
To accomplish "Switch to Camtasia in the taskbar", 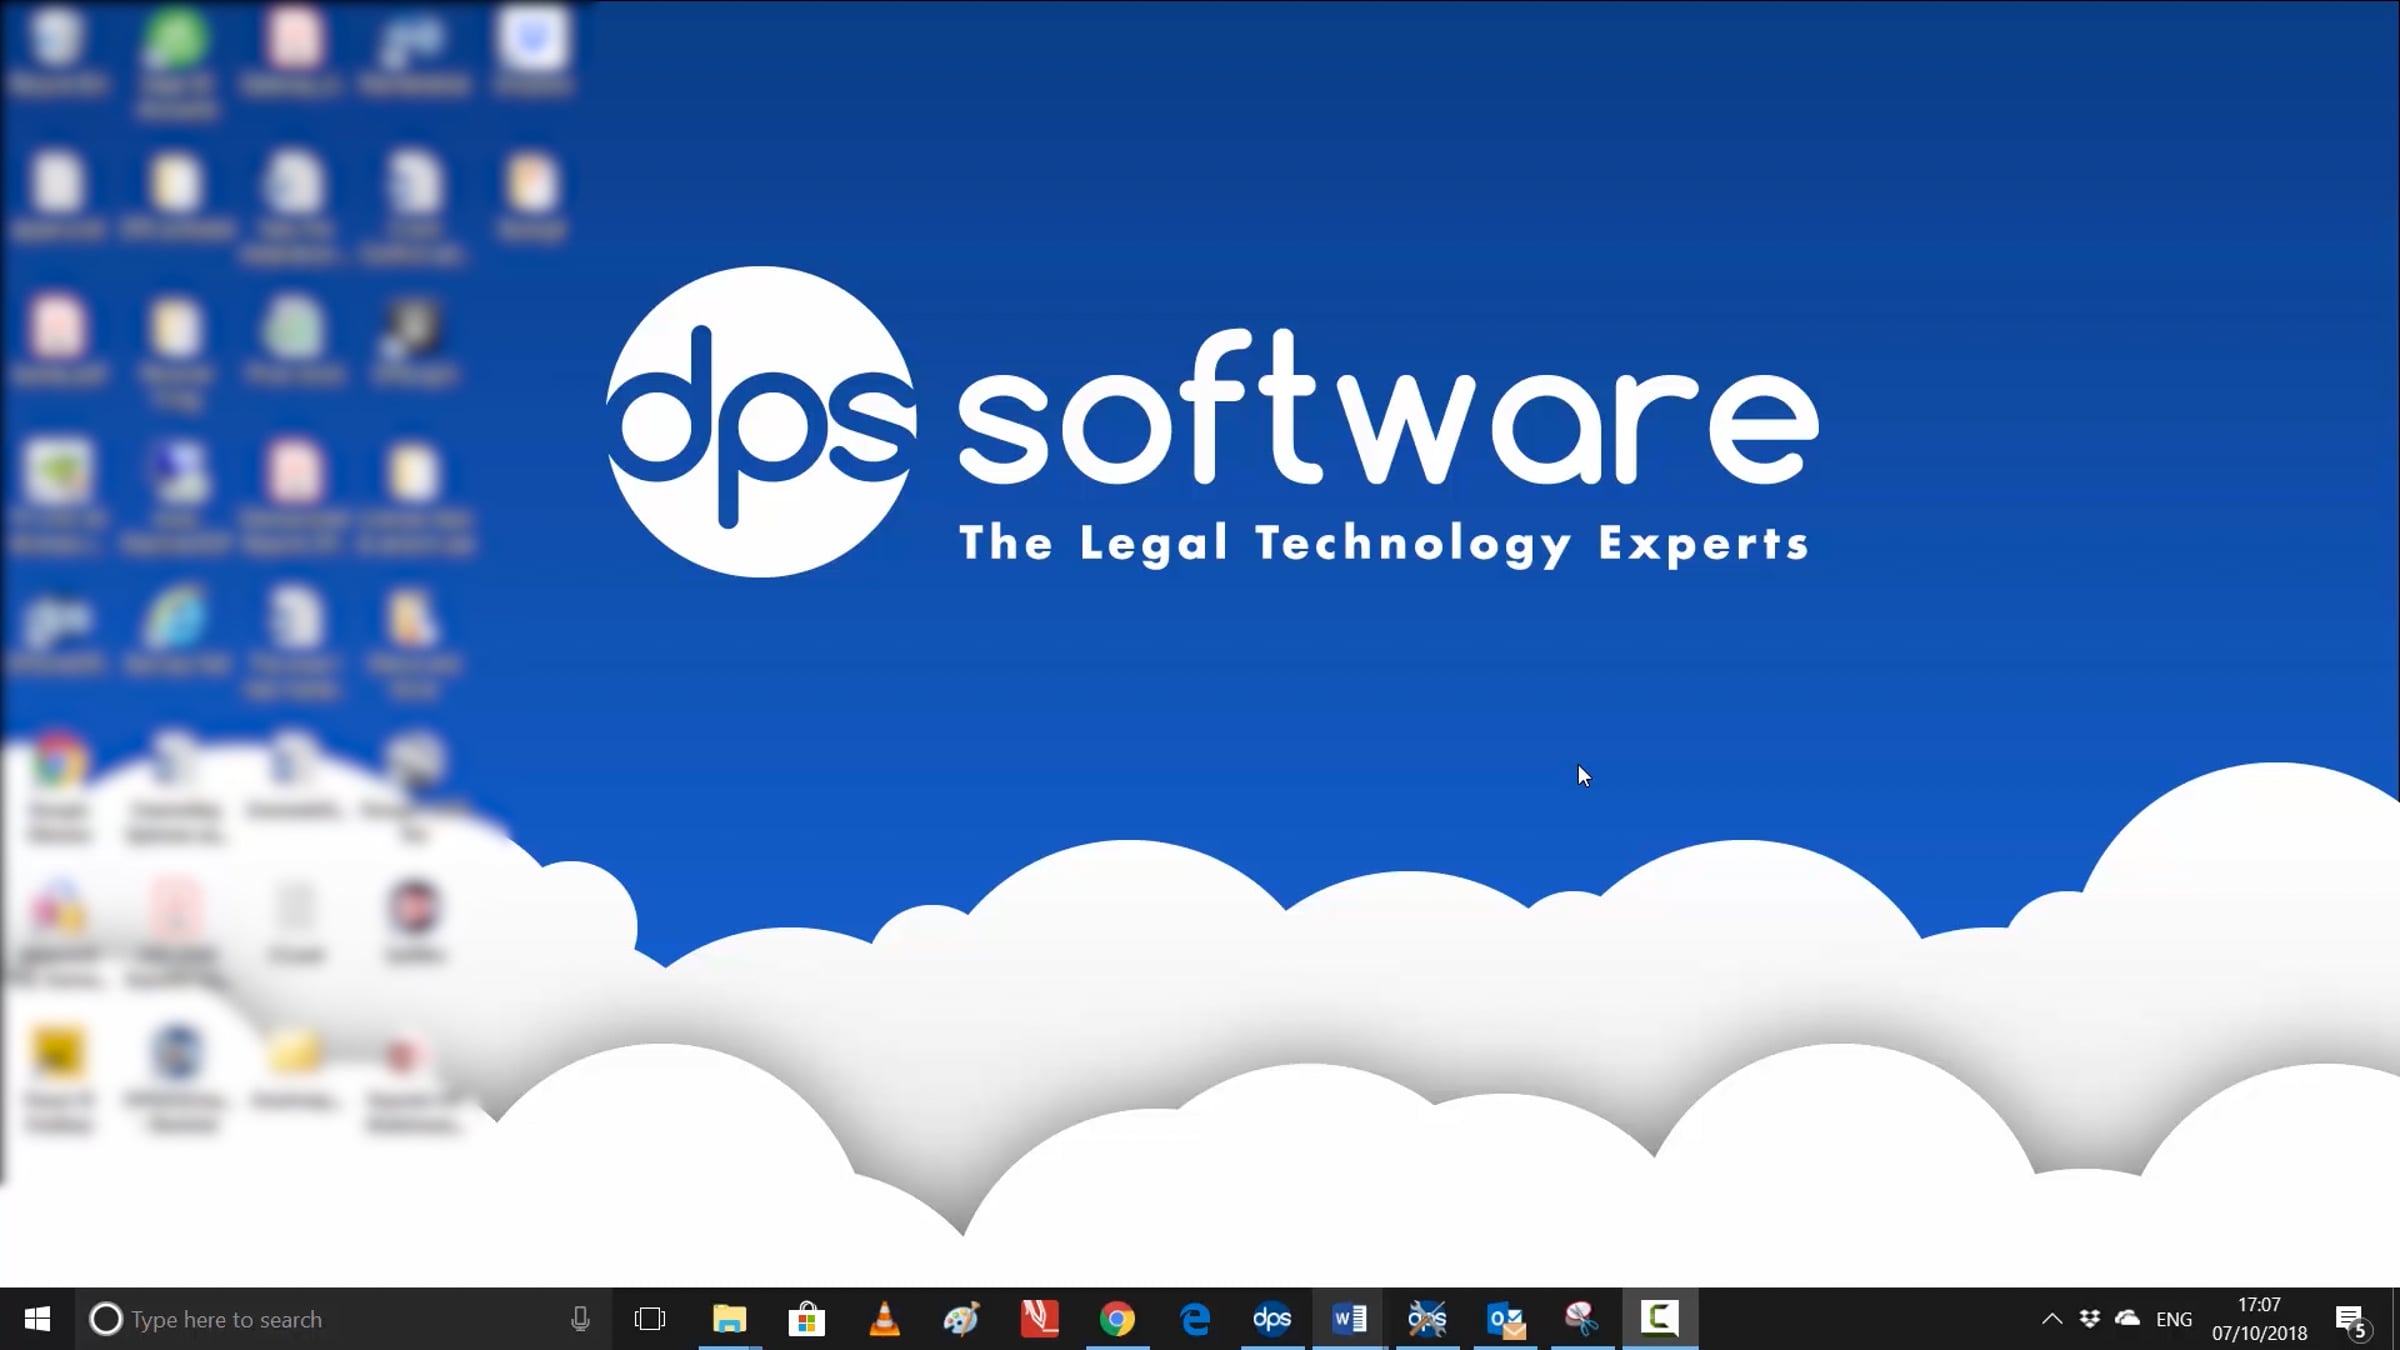I will [x=1660, y=1319].
